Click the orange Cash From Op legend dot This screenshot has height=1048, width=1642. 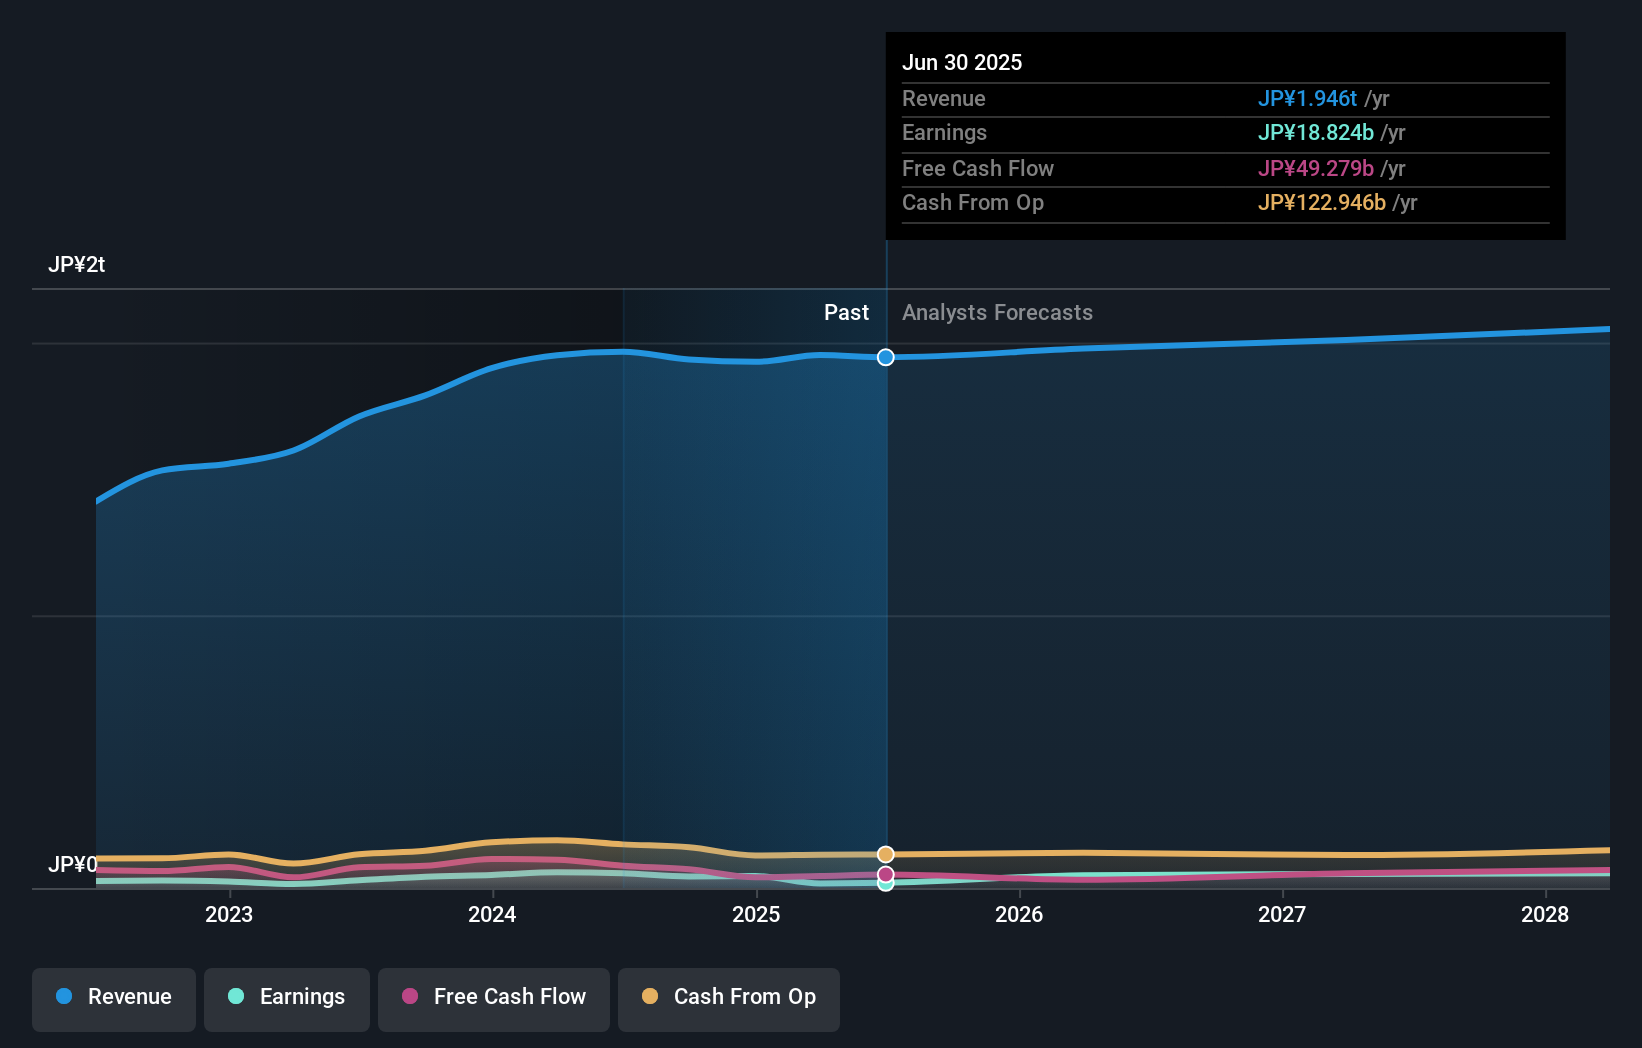(650, 997)
